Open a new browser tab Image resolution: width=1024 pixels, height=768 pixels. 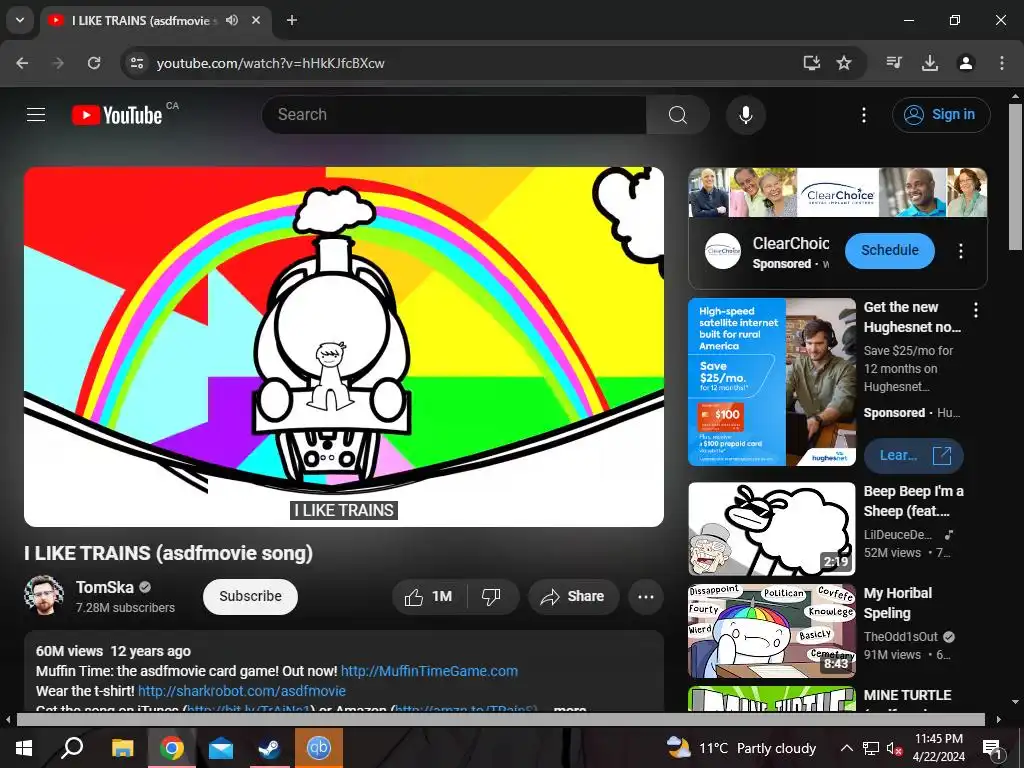pyautogui.click(x=292, y=20)
